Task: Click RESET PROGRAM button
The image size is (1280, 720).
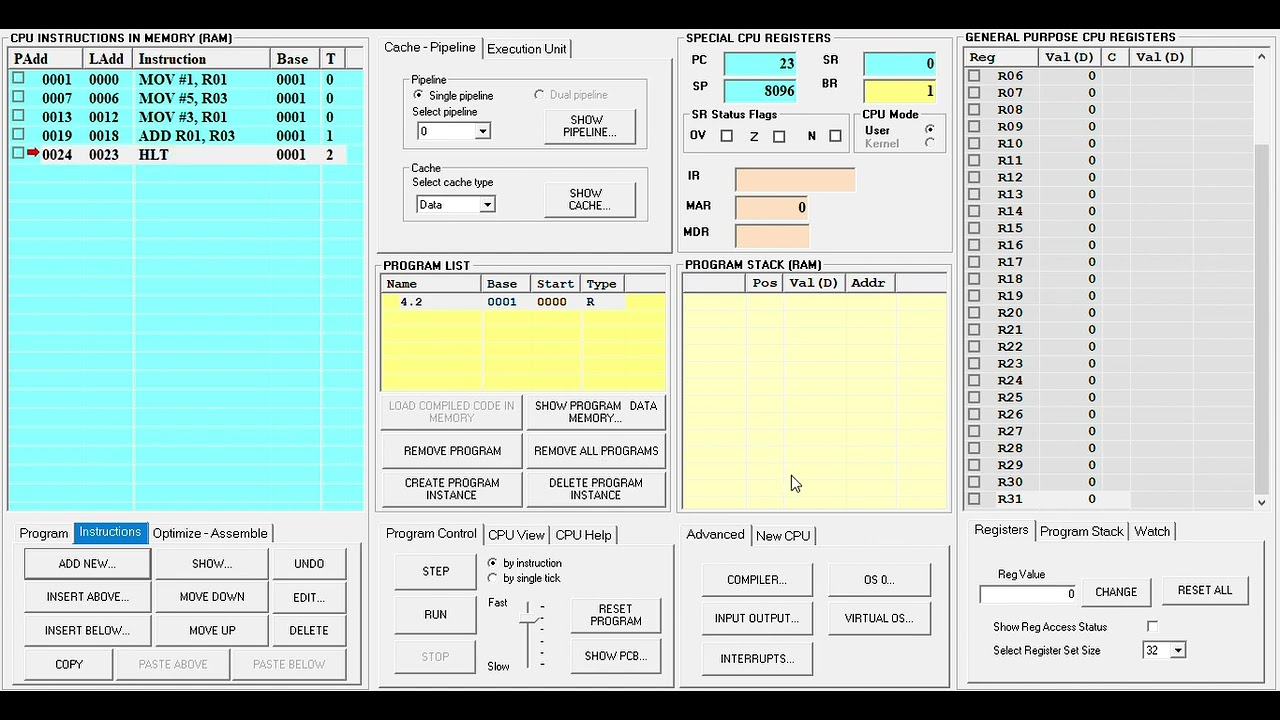Action: pyautogui.click(x=616, y=615)
